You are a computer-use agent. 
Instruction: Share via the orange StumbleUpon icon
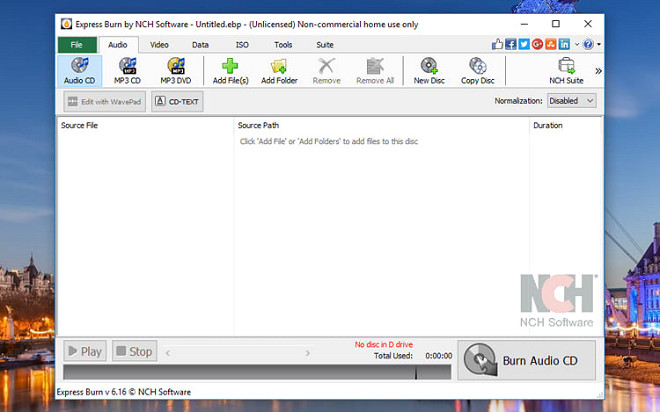pos(551,44)
